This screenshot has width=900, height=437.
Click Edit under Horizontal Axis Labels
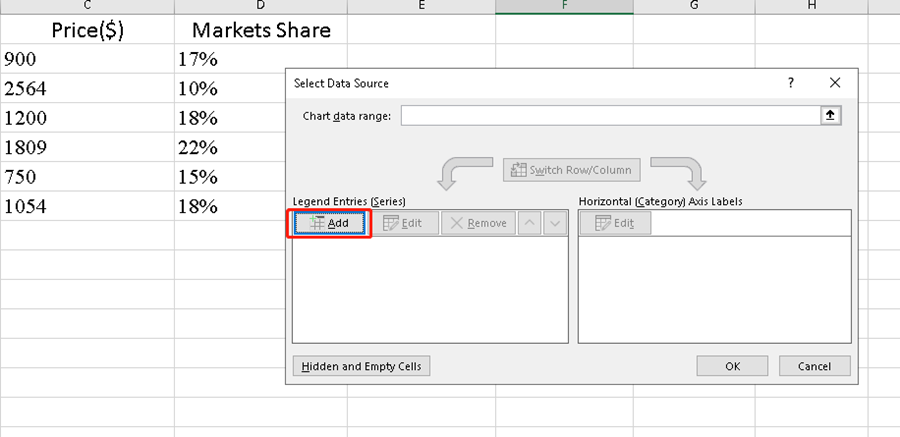615,223
